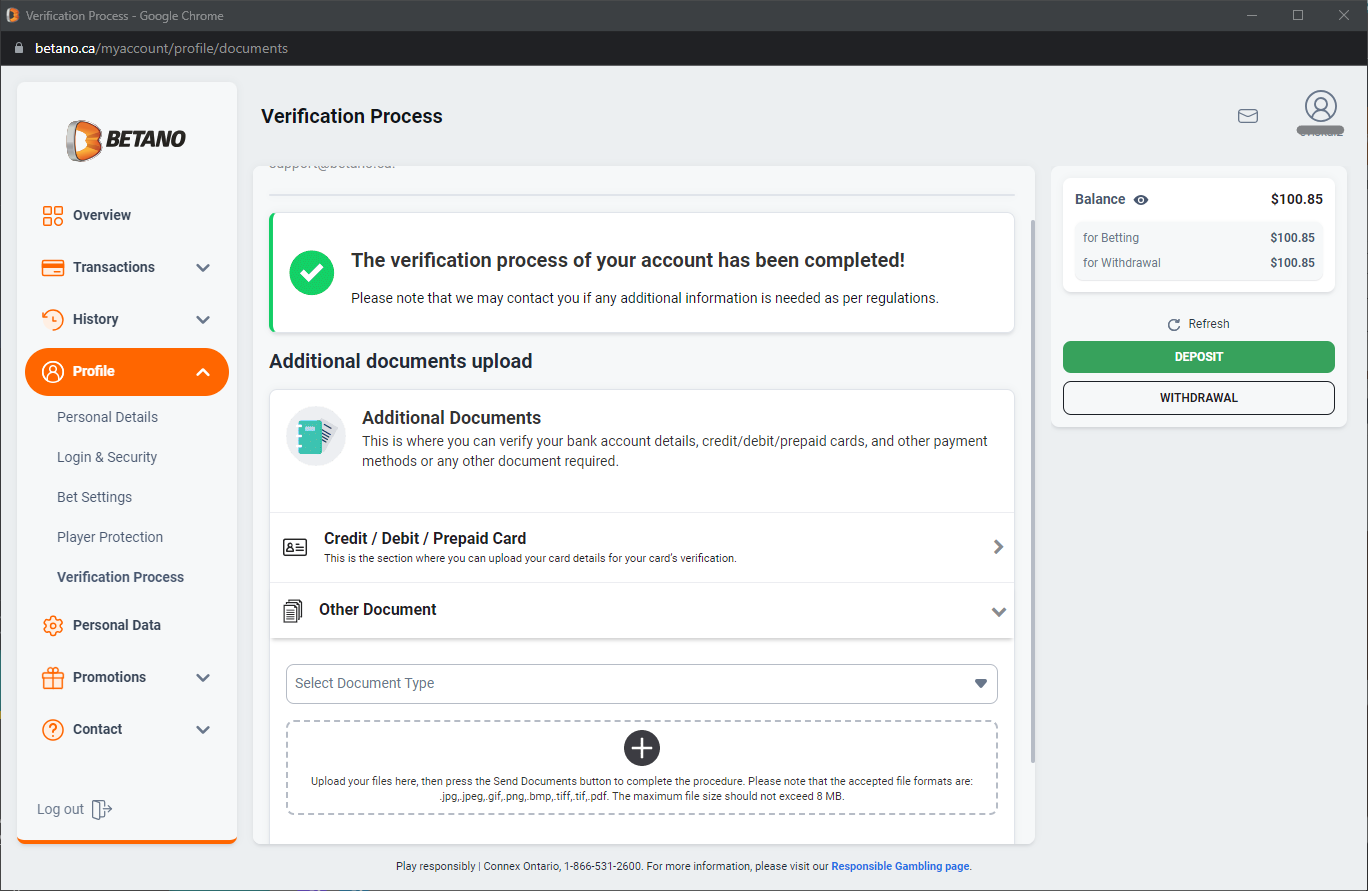Click the Profile person icon
Image resolution: width=1368 pixels, height=891 pixels.
point(53,371)
